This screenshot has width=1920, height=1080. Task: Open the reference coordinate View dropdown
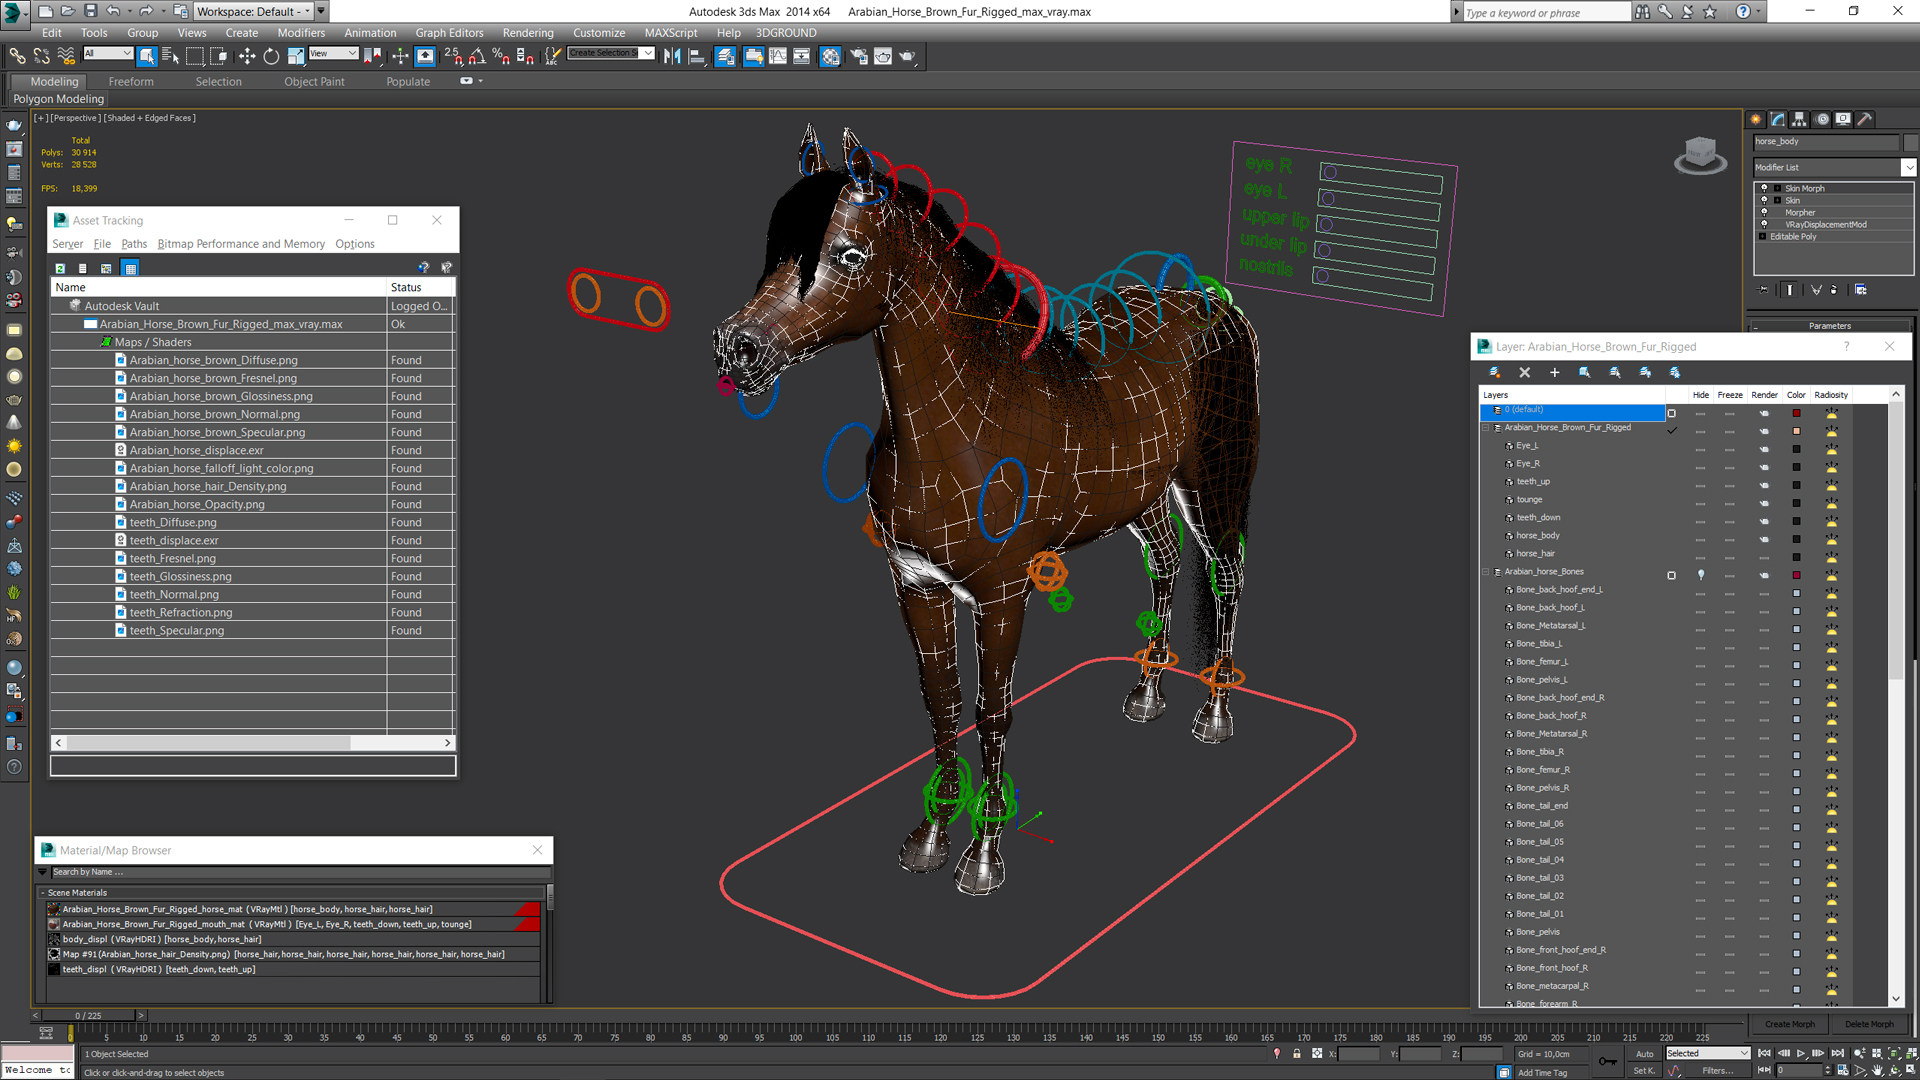[333, 53]
